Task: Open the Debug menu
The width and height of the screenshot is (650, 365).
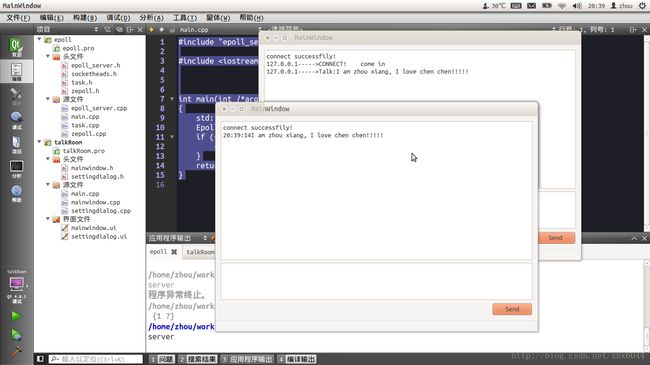Action: tap(118, 18)
